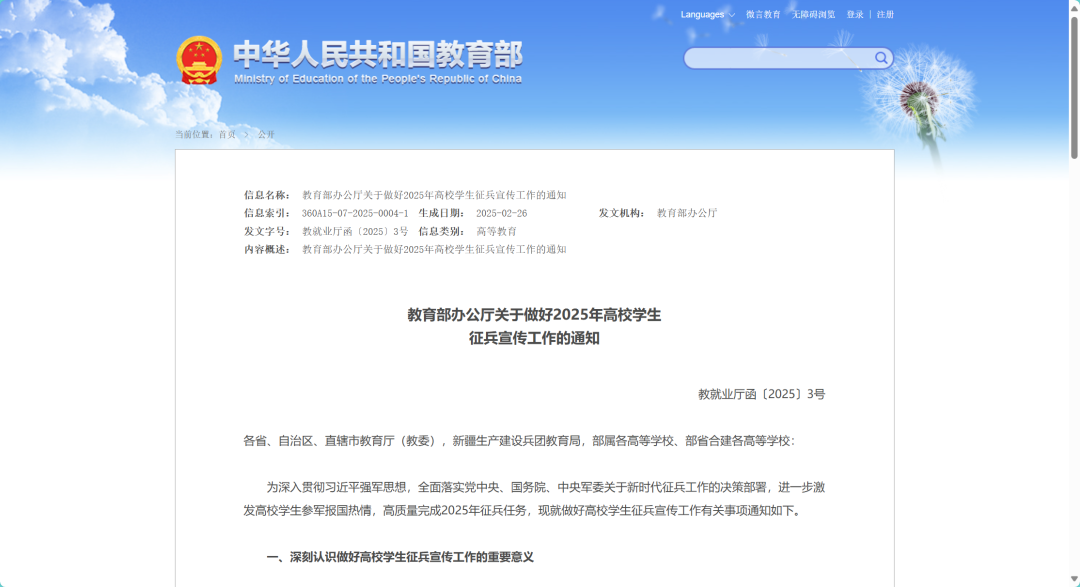The height and width of the screenshot is (587, 1080).
Task: Click the 中华人民共和国教育部 site title
Action: [377, 54]
